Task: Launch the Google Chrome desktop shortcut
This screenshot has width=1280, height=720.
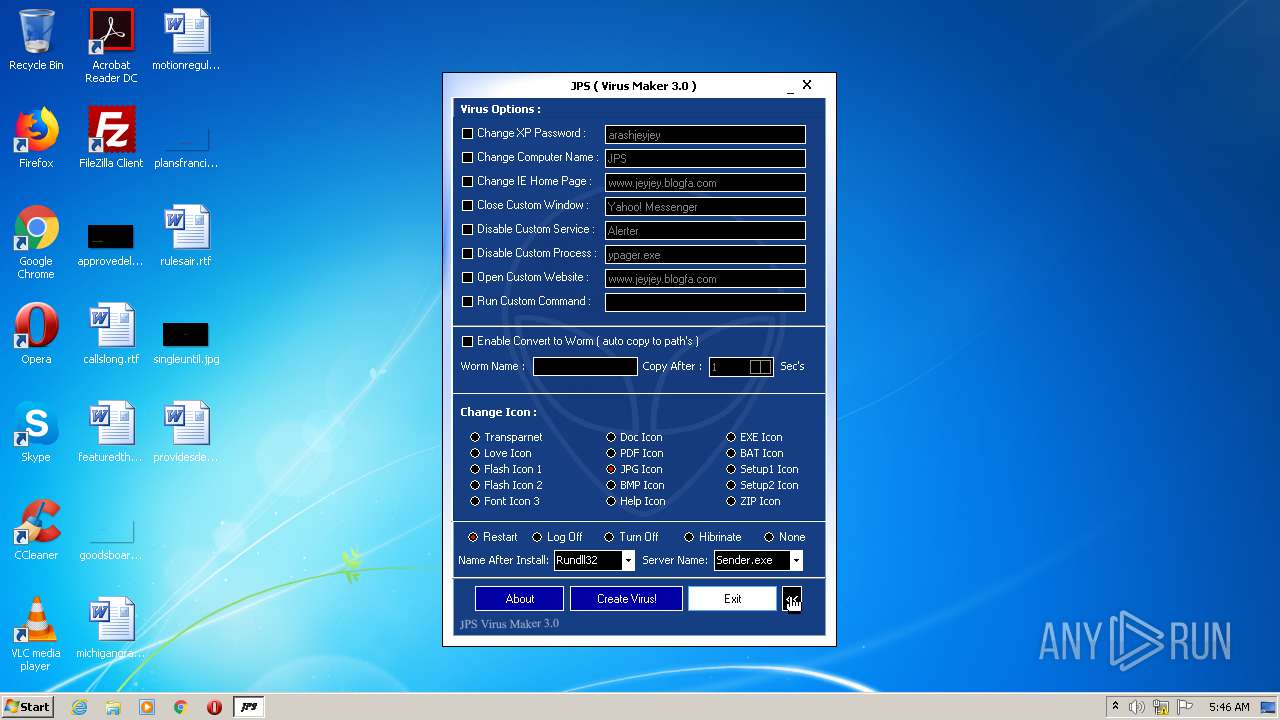Action: click(x=36, y=243)
